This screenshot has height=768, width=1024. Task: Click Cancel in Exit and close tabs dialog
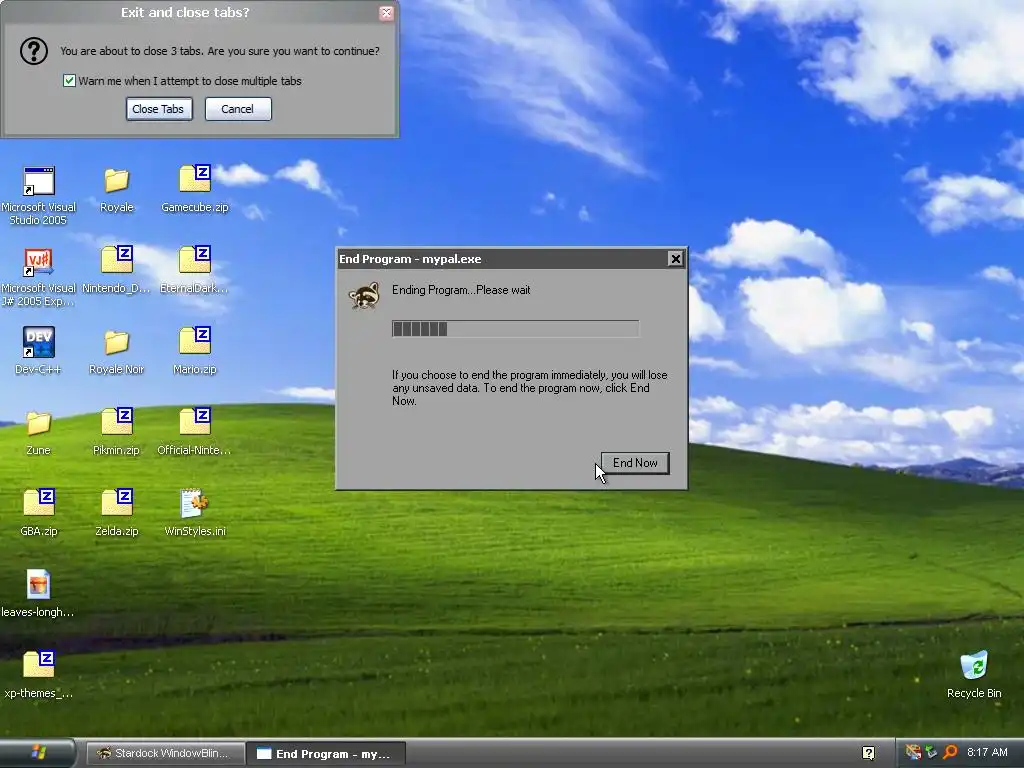tap(238, 109)
